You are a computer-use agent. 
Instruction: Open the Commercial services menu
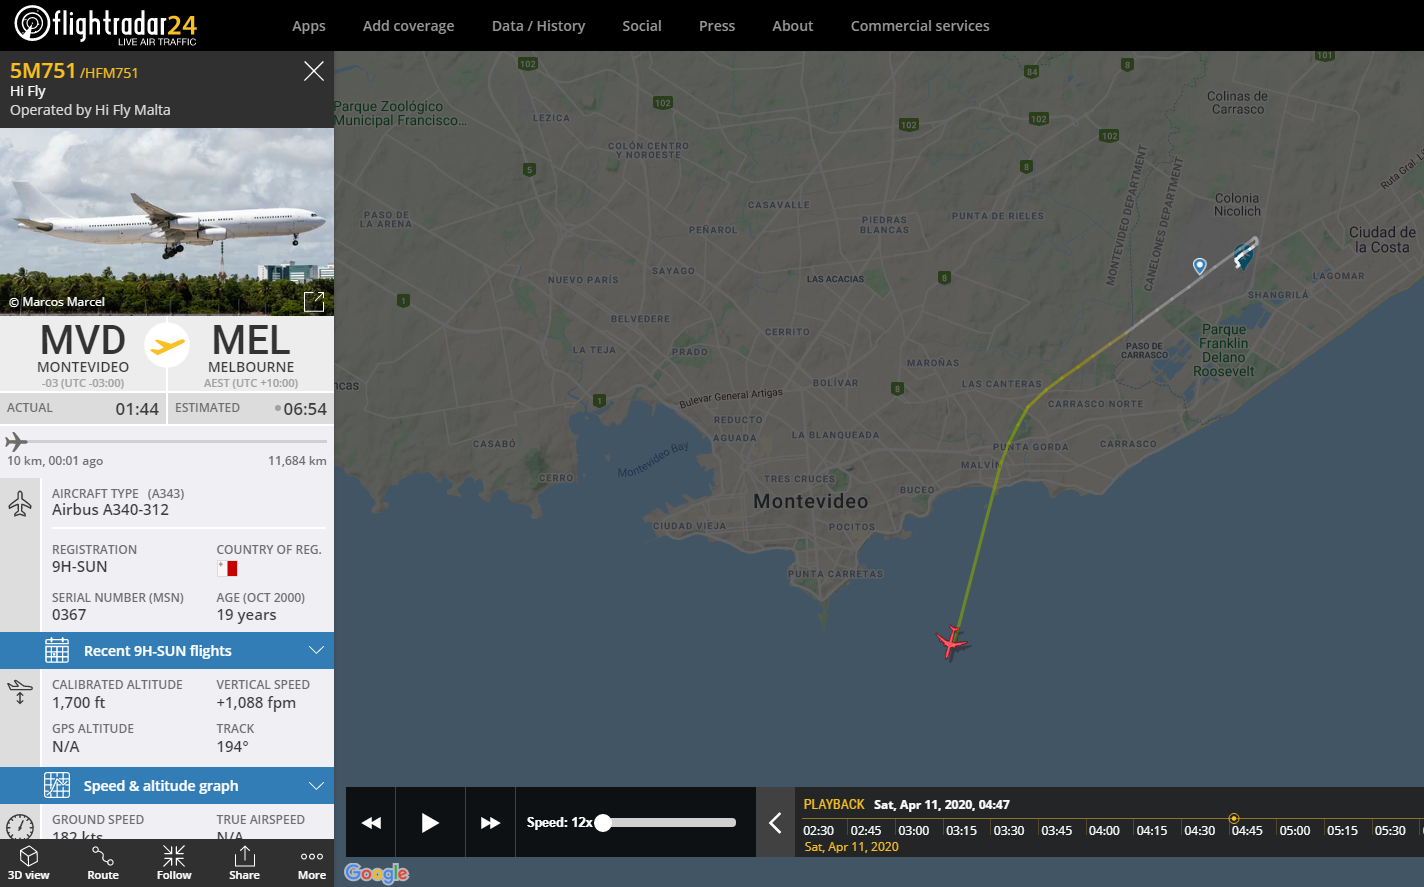[x=919, y=26]
